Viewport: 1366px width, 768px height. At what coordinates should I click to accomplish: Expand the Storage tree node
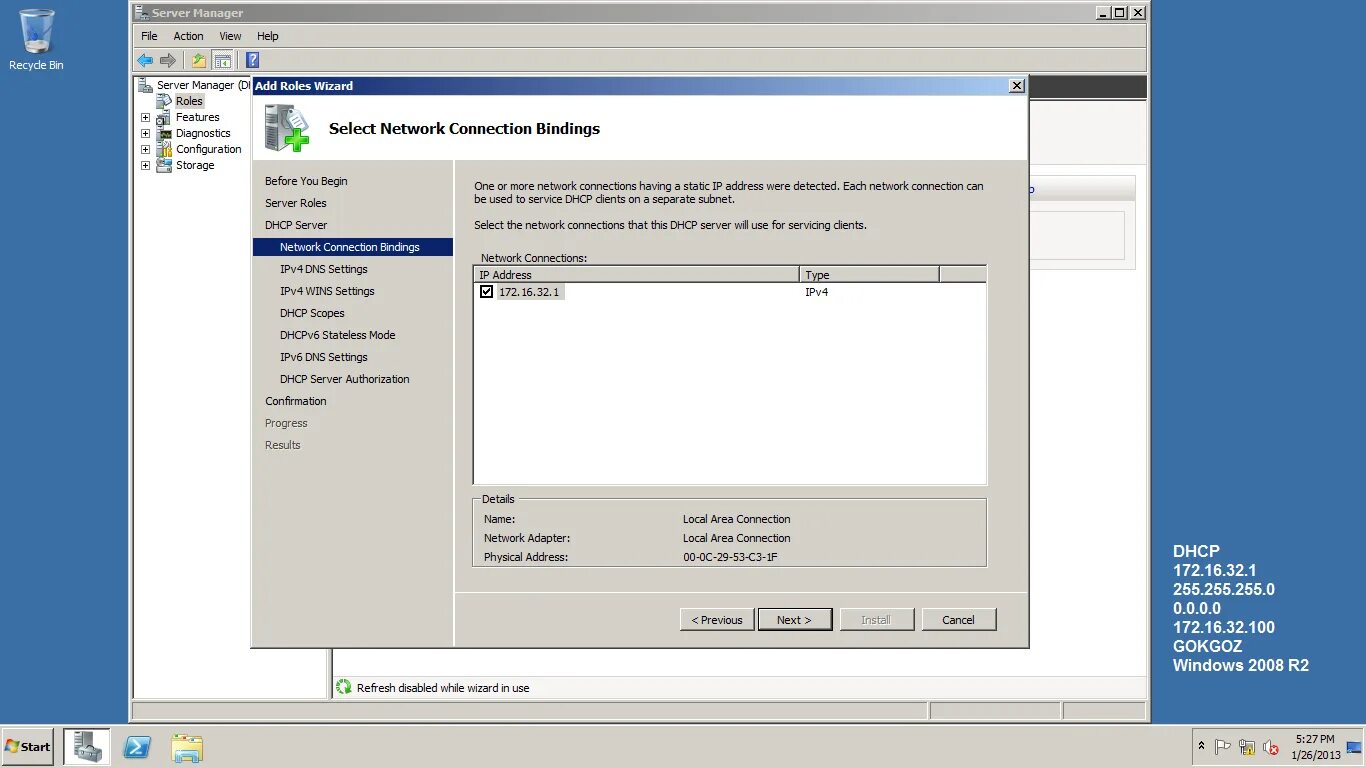145,165
